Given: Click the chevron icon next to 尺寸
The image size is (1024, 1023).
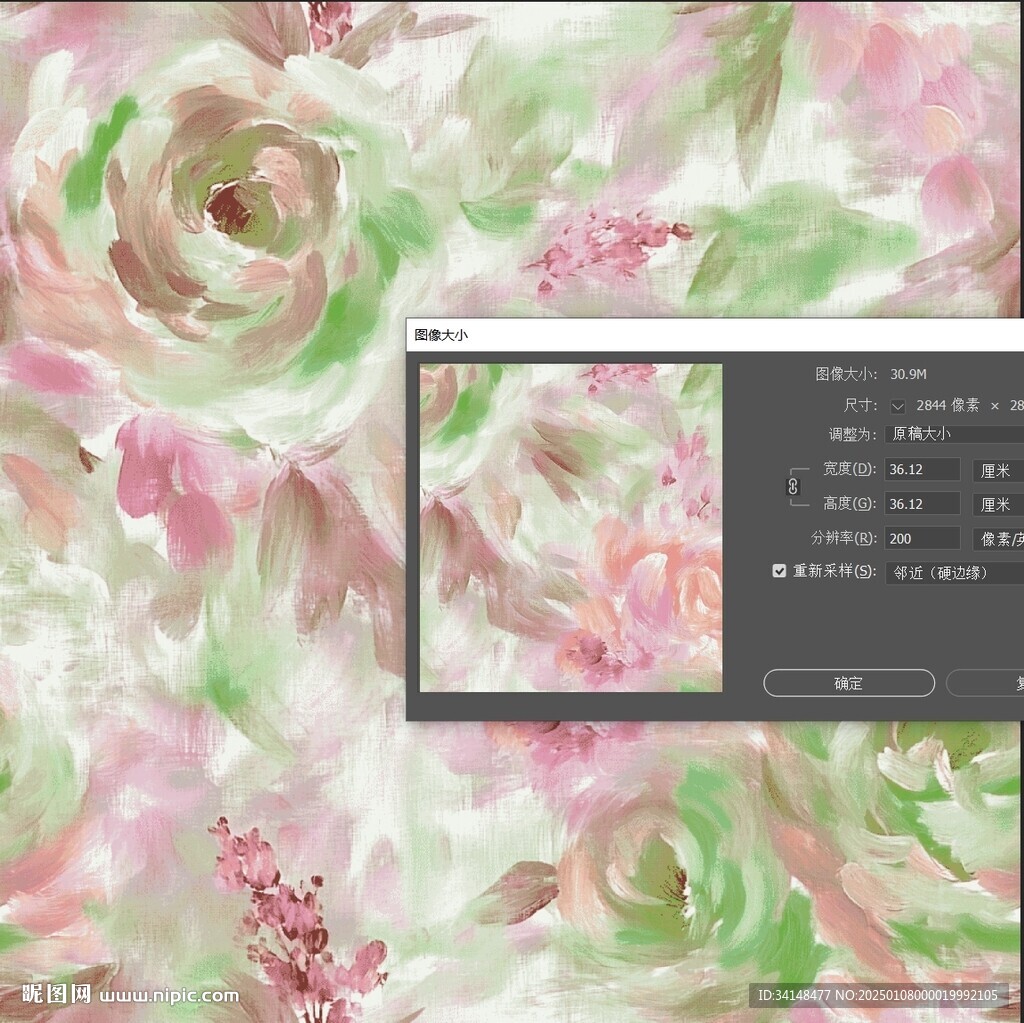Looking at the screenshot, I should [x=897, y=405].
